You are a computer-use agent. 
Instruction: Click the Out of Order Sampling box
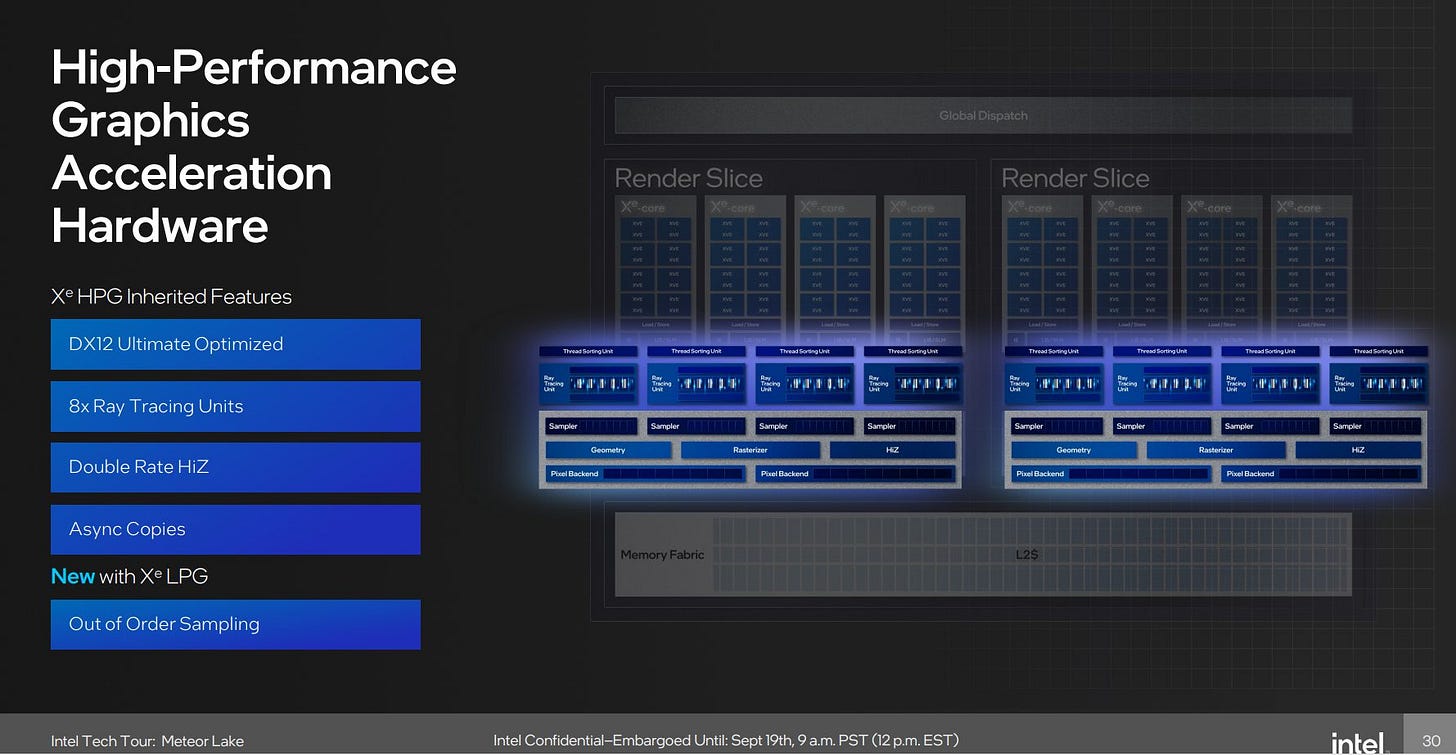click(236, 624)
